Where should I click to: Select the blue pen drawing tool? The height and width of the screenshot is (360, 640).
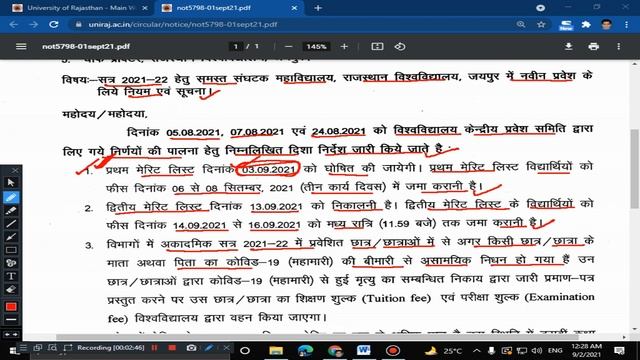coord(11,198)
